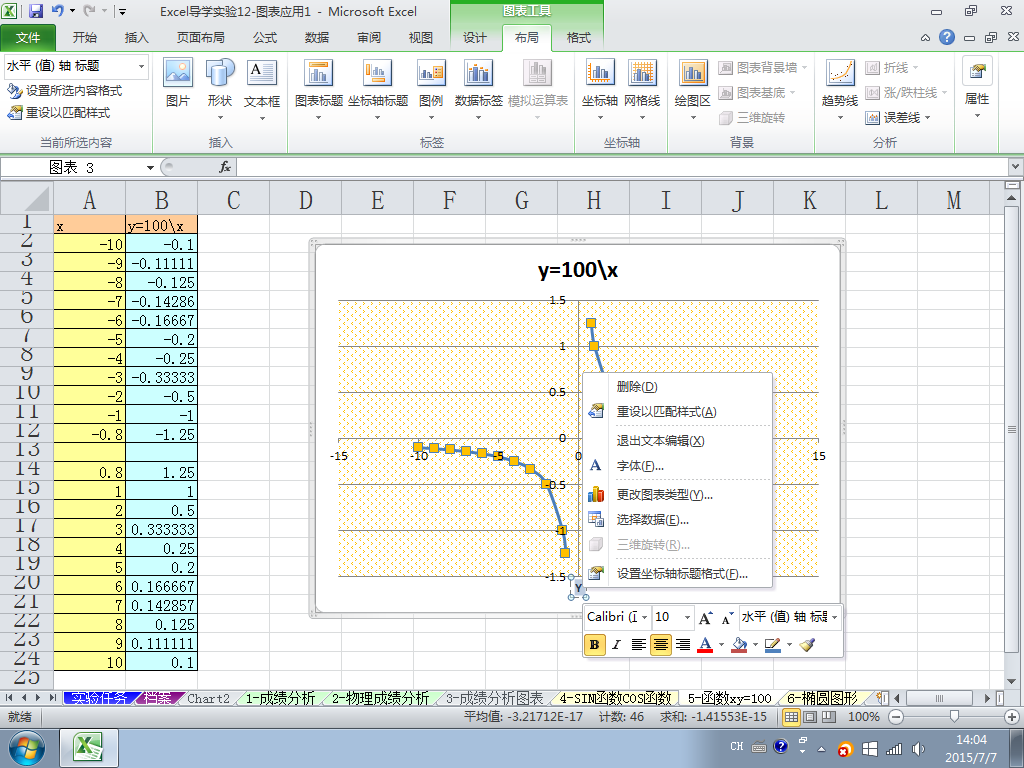Open the Name Box dropdown arrow
This screenshot has width=1024, height=768.
[x=150, y=168]
